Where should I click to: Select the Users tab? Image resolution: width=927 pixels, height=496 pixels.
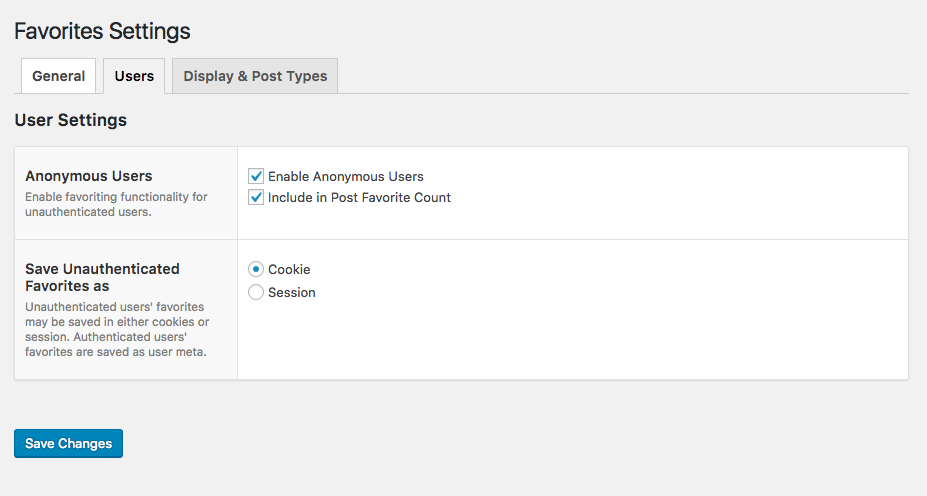point(134,76)
